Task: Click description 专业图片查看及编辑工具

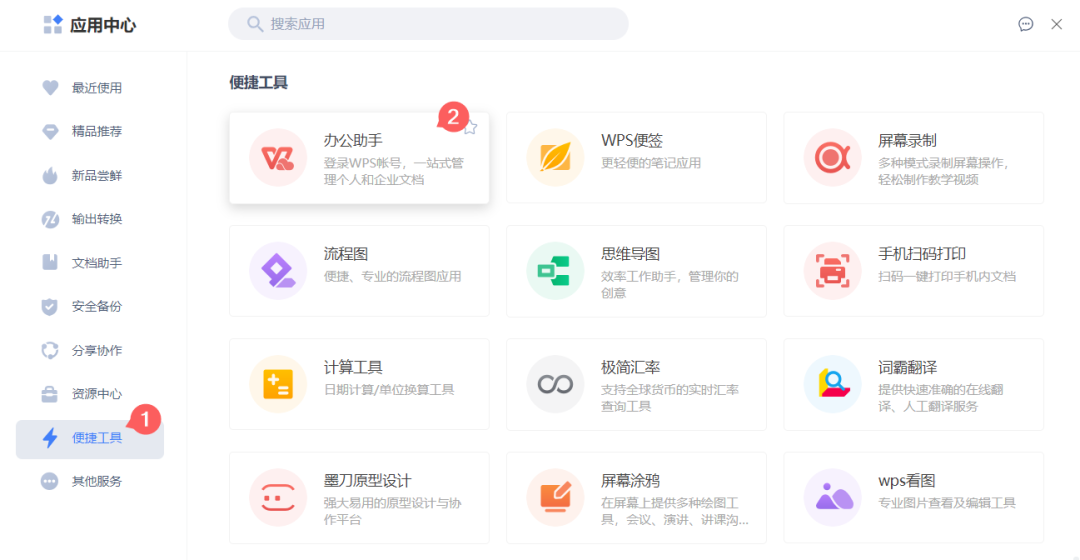Action: [x=946, y=504]
